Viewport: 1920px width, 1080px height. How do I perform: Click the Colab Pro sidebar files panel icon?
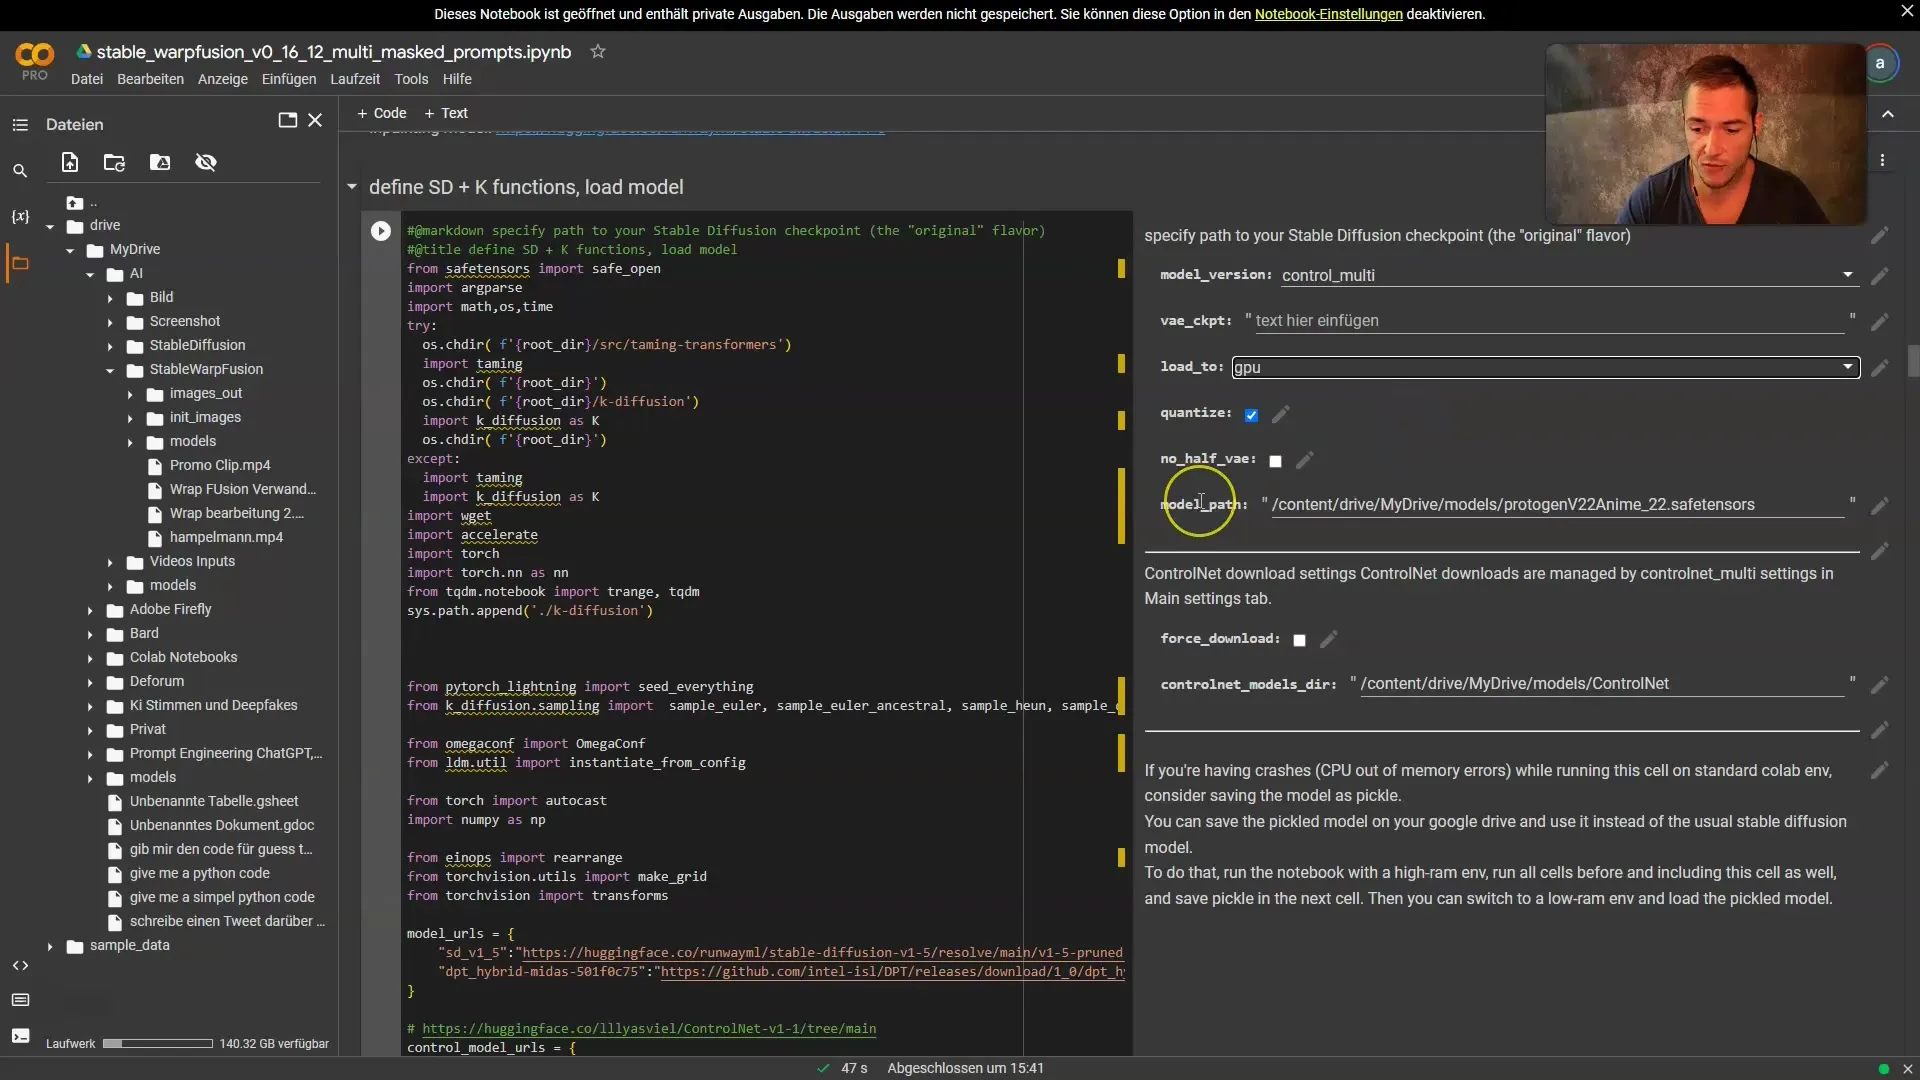20,261
